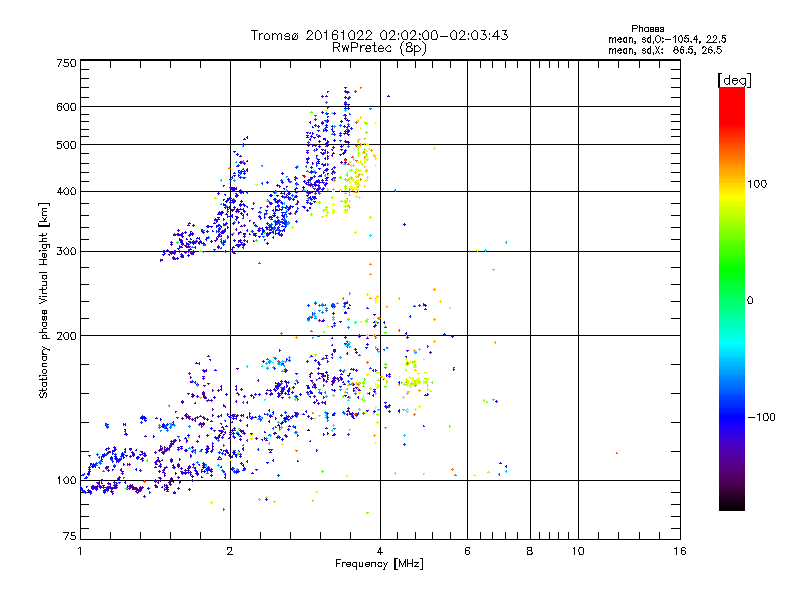Click the '100' color bar tick label
The width and height of the screenshot is (800, 600).
[x=757, y=184]
